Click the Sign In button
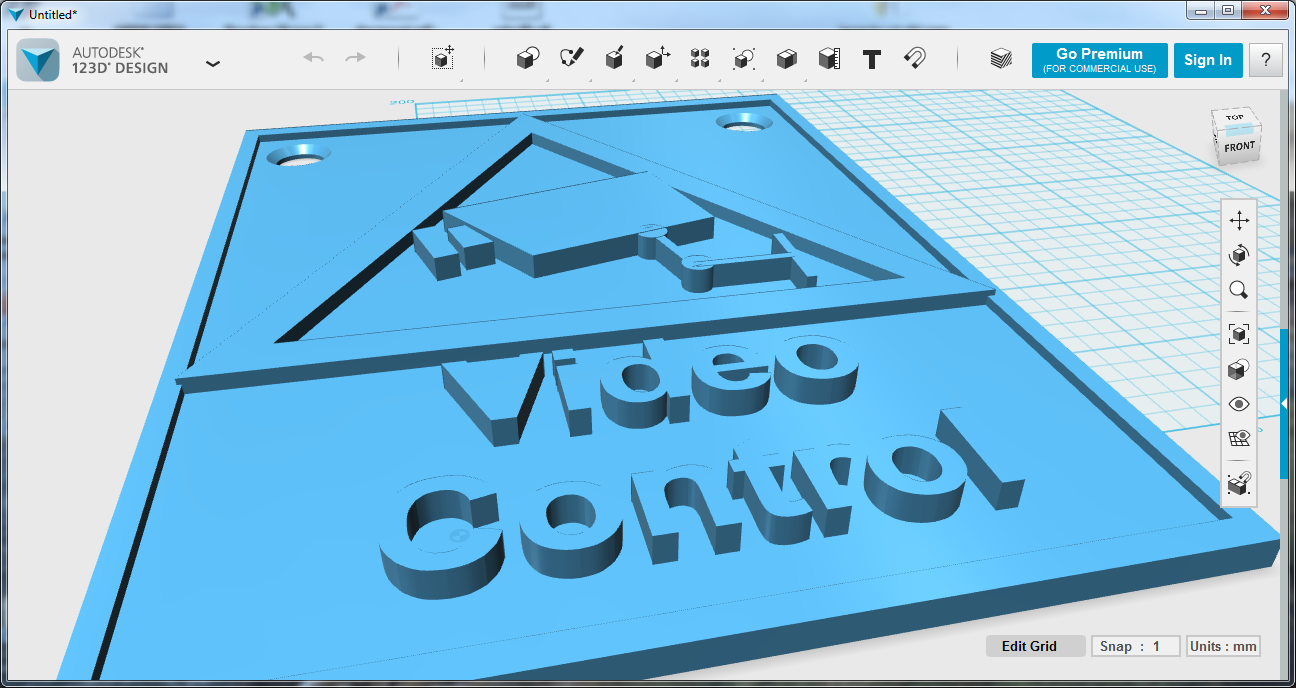The width and height of the screenshot is (1296, 688). [x=1208, y=60]
